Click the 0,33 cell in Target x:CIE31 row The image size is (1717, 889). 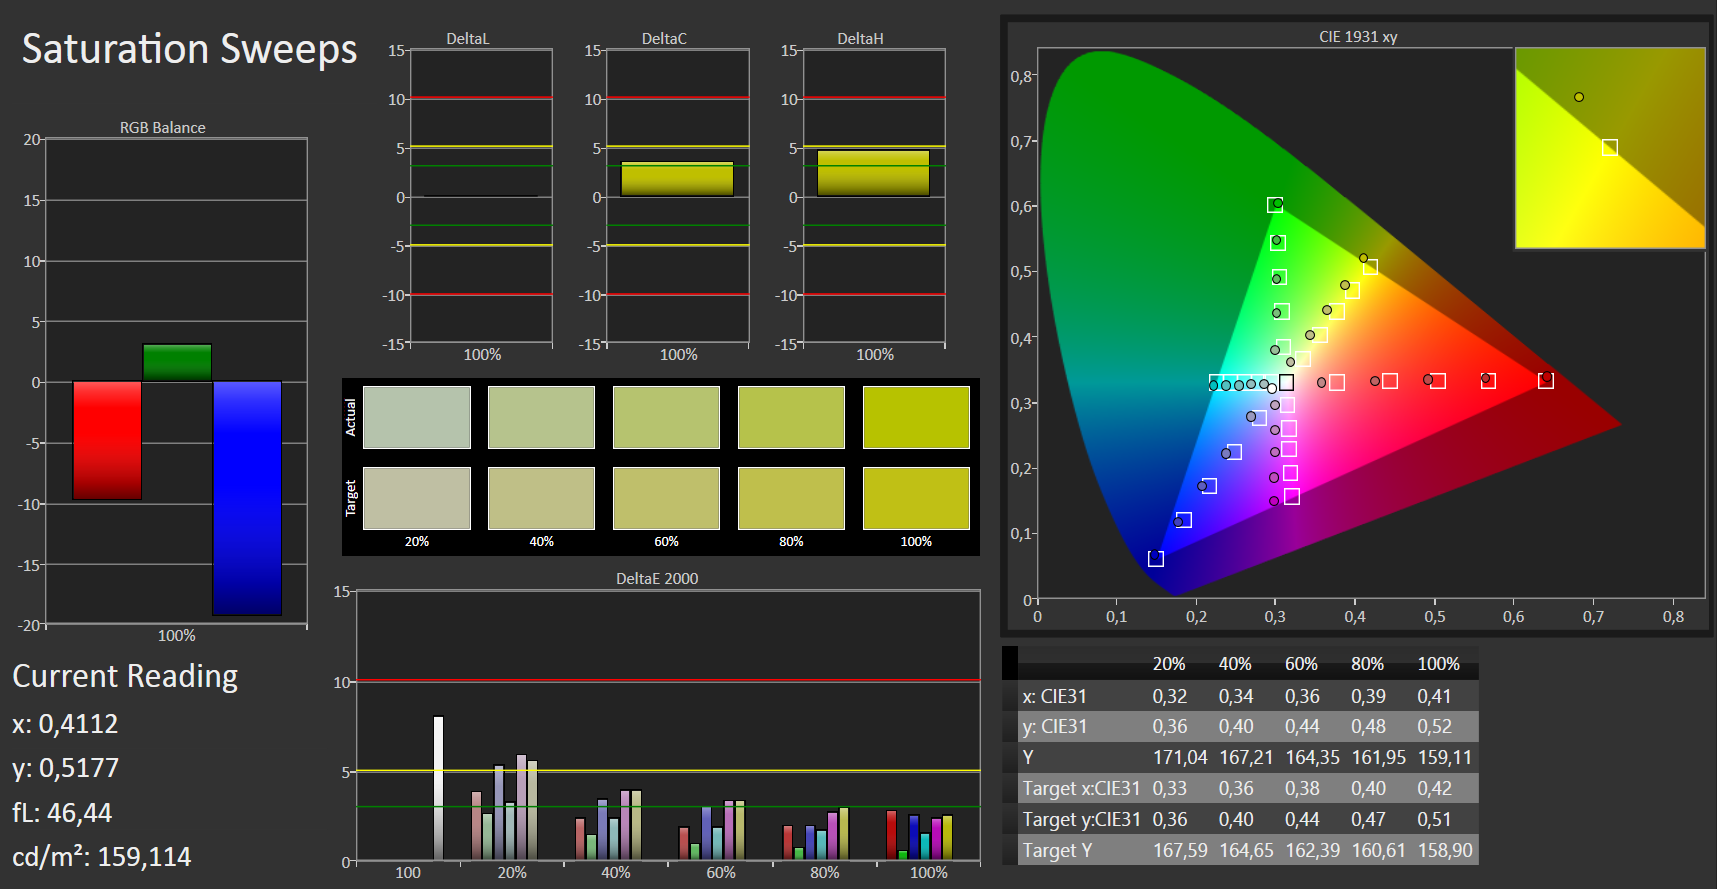tap(1169, 789)
